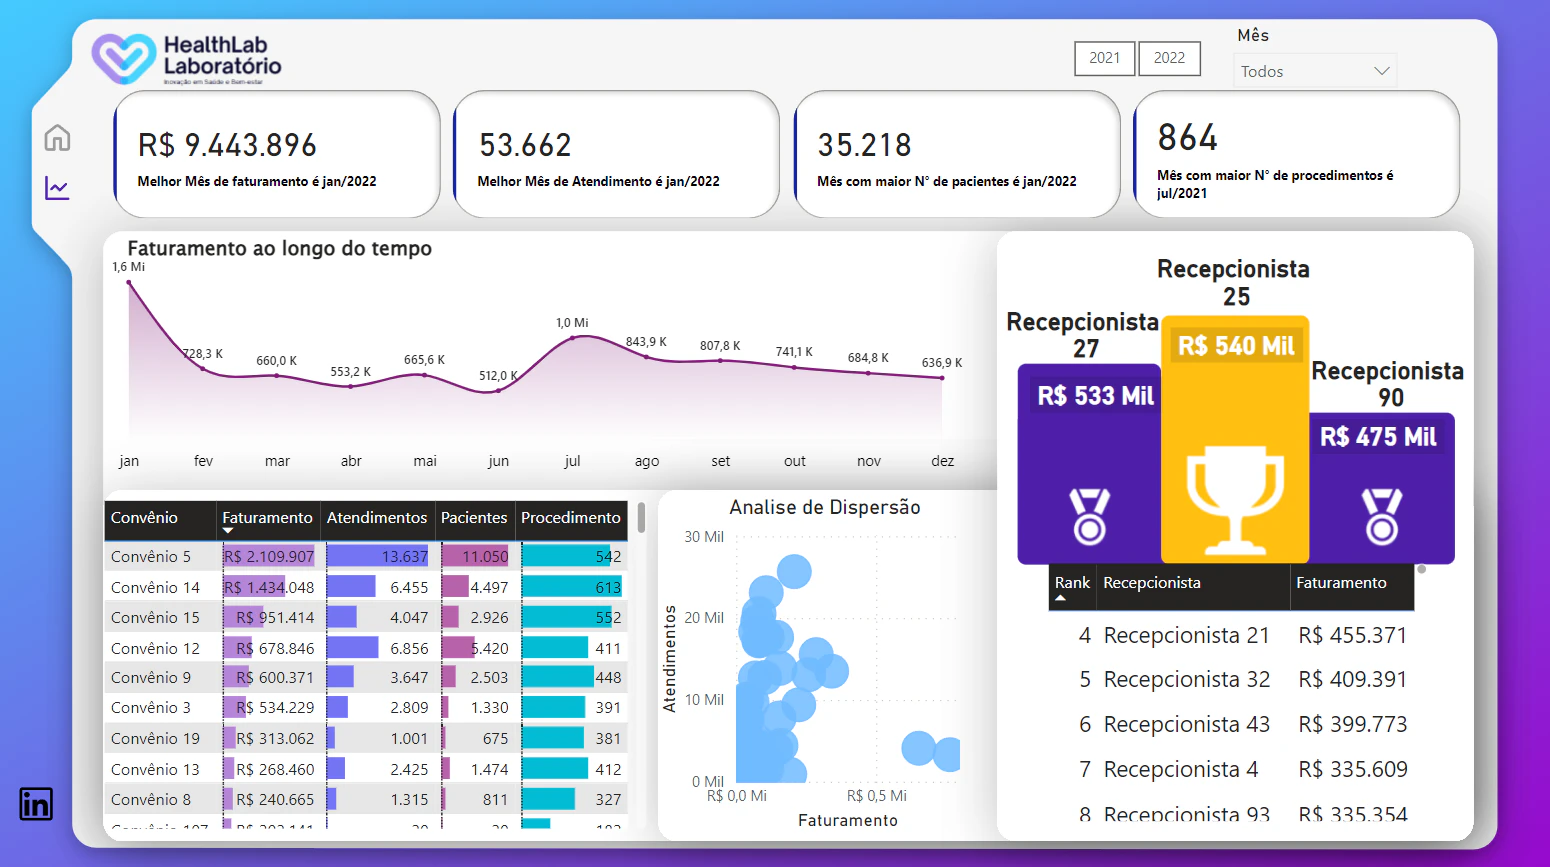The image size is (1550, 867).
Task: Sort table by Convênio column header
Action: [160, 518]
